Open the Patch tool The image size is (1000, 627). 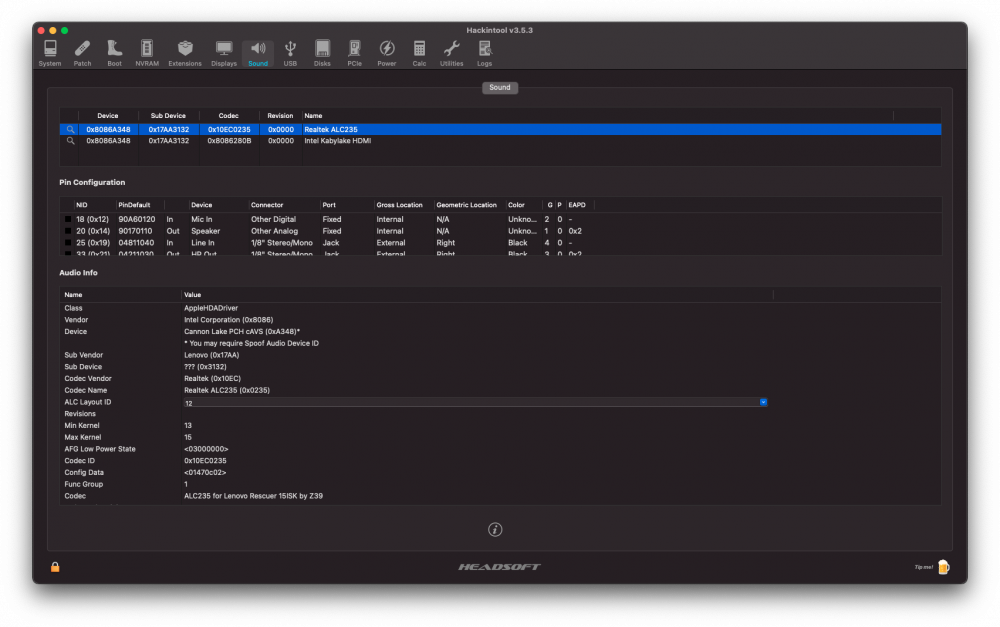click(82, 54)
